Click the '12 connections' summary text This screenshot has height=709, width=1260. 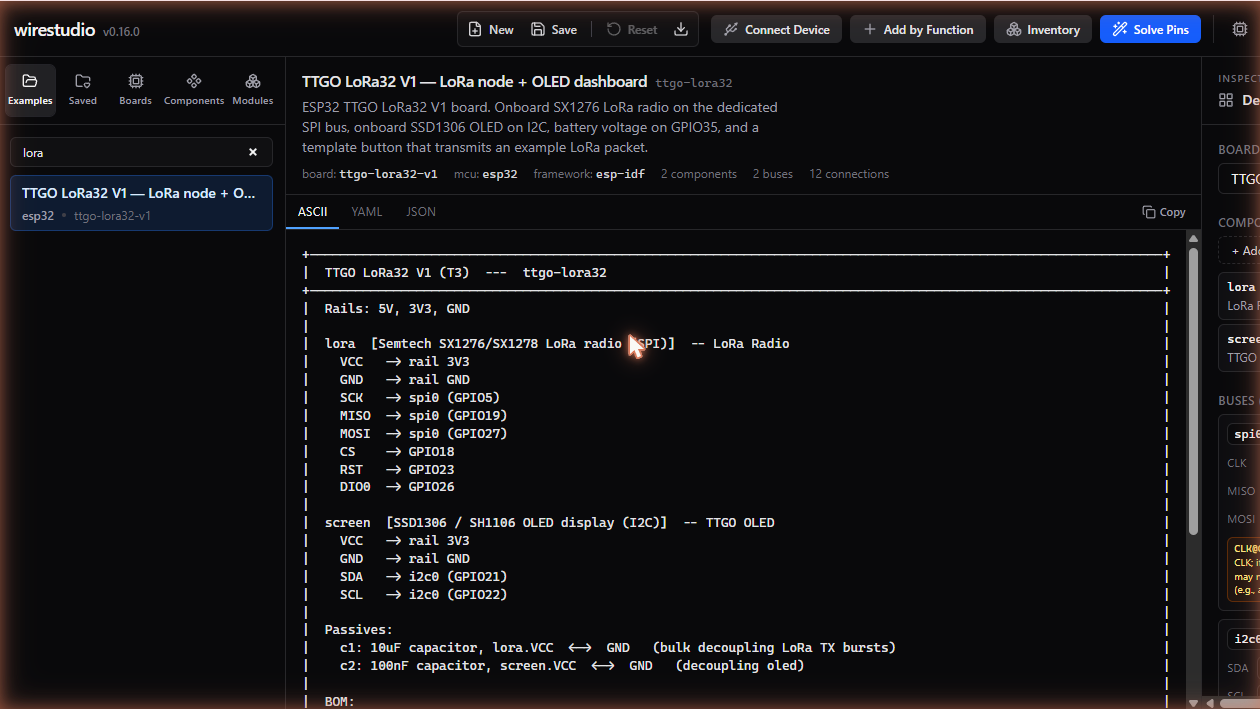849,174
